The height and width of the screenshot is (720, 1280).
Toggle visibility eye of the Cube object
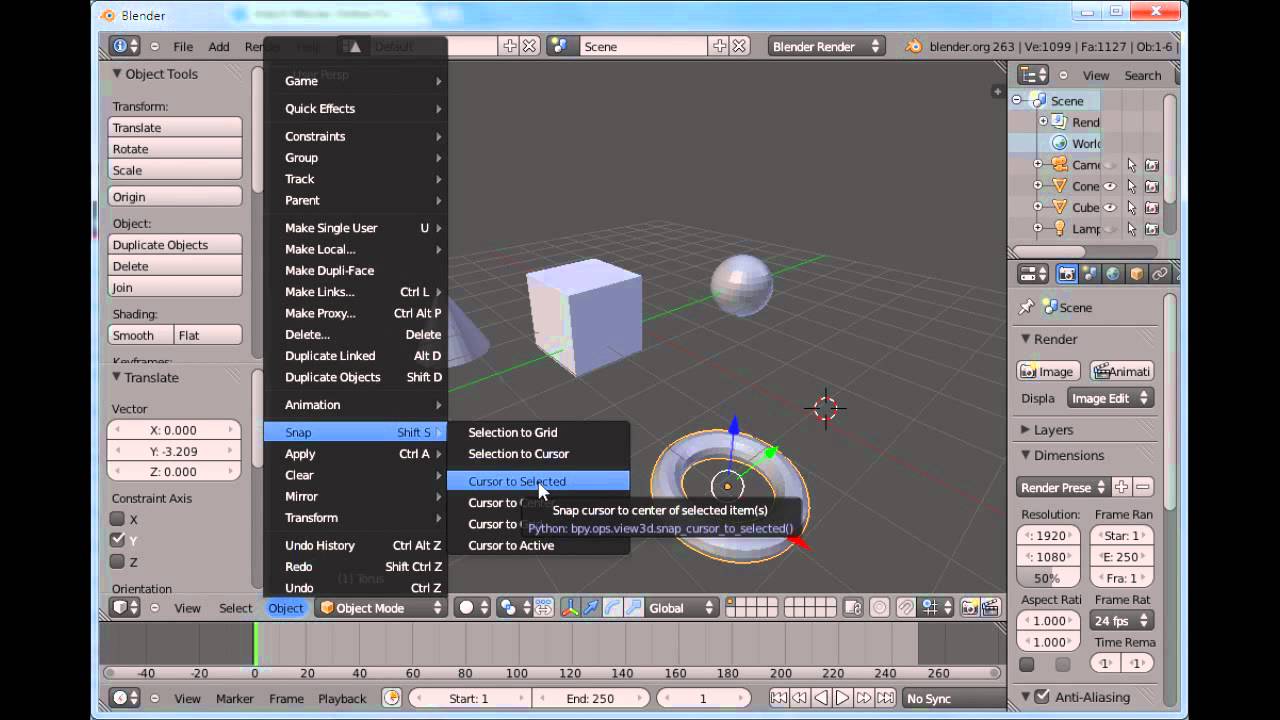1109,207
